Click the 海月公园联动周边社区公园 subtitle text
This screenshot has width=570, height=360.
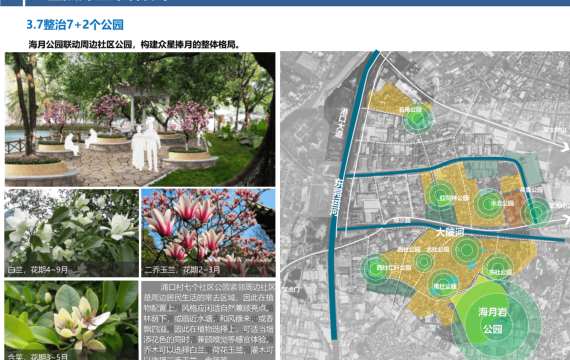coord(135,45)
